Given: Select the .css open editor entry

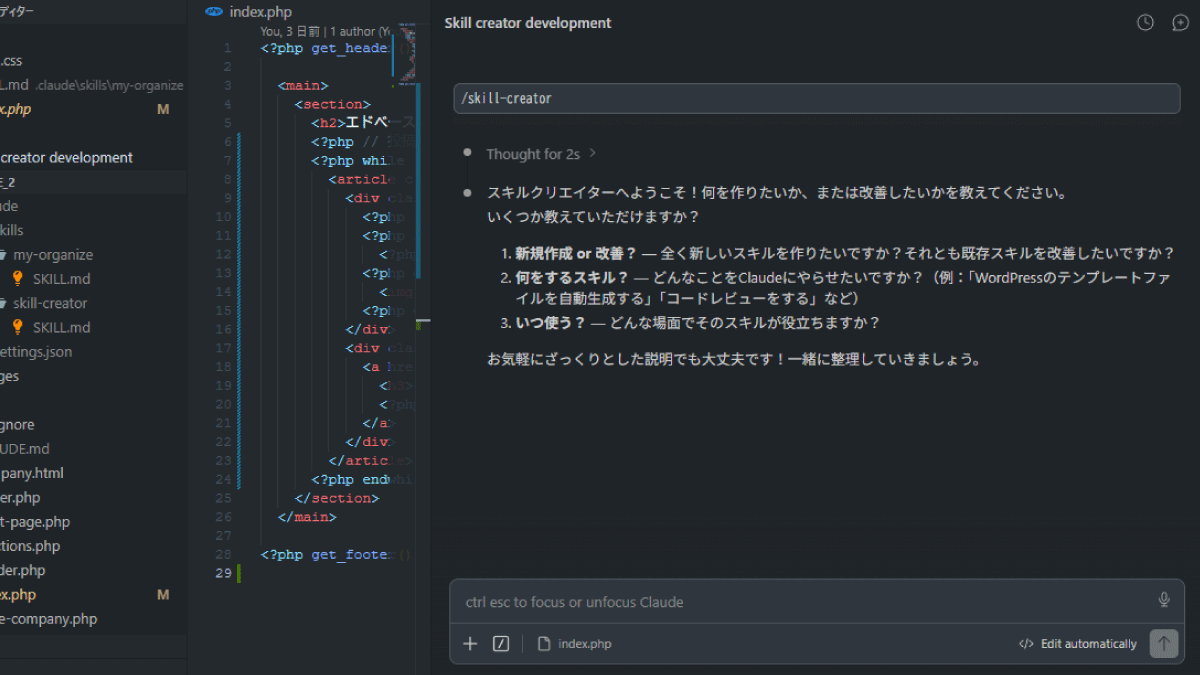Looking at the screenshot, I should [11, 61].
